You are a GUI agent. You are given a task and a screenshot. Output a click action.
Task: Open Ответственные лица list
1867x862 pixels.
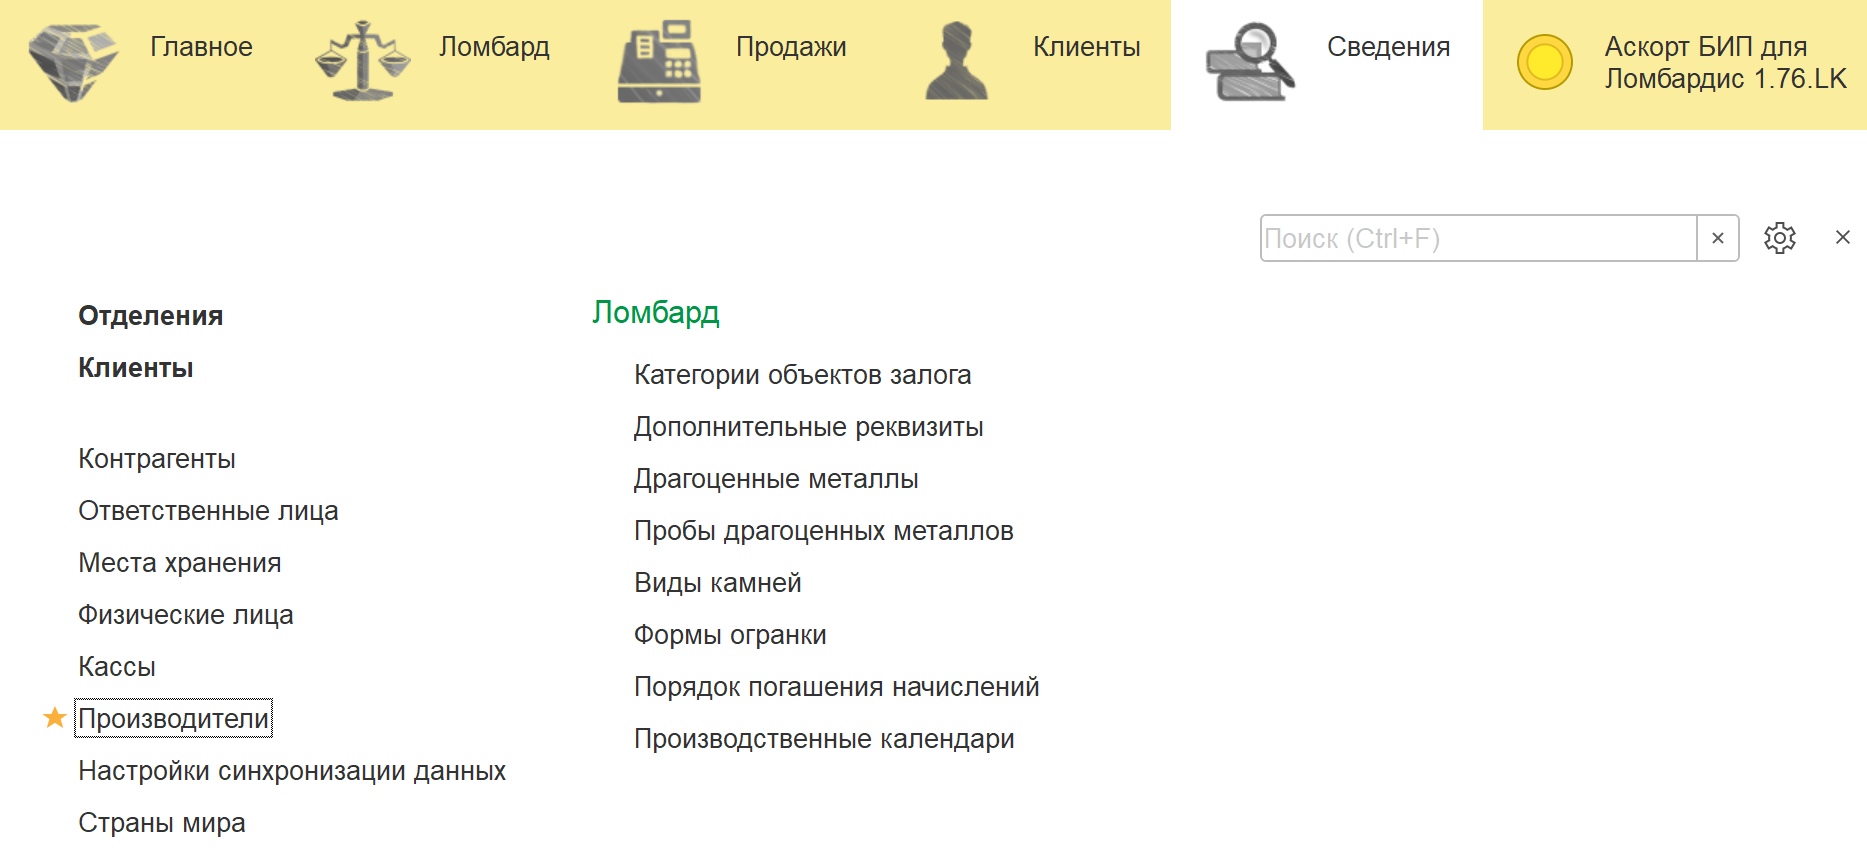(x=208, y=511)
